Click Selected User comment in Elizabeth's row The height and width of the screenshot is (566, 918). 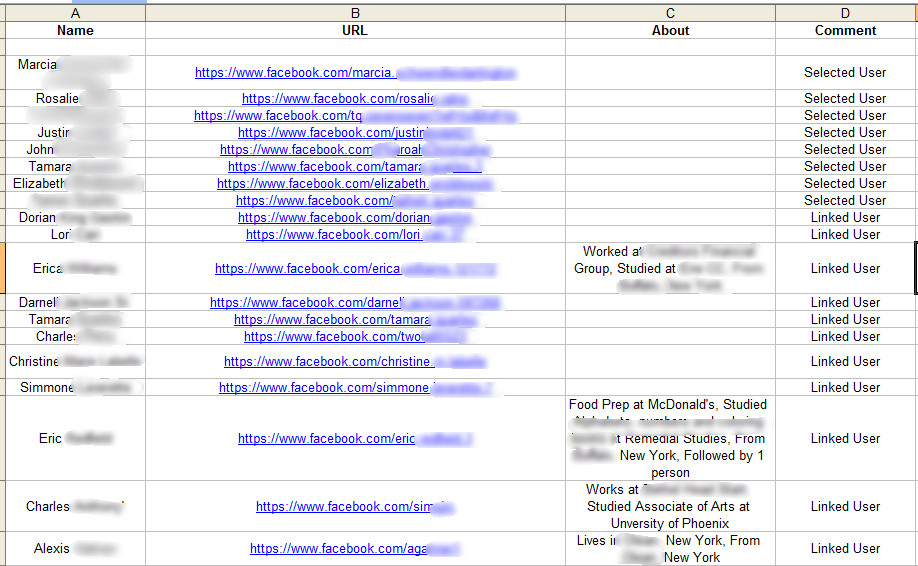click(x=845, y=183)
